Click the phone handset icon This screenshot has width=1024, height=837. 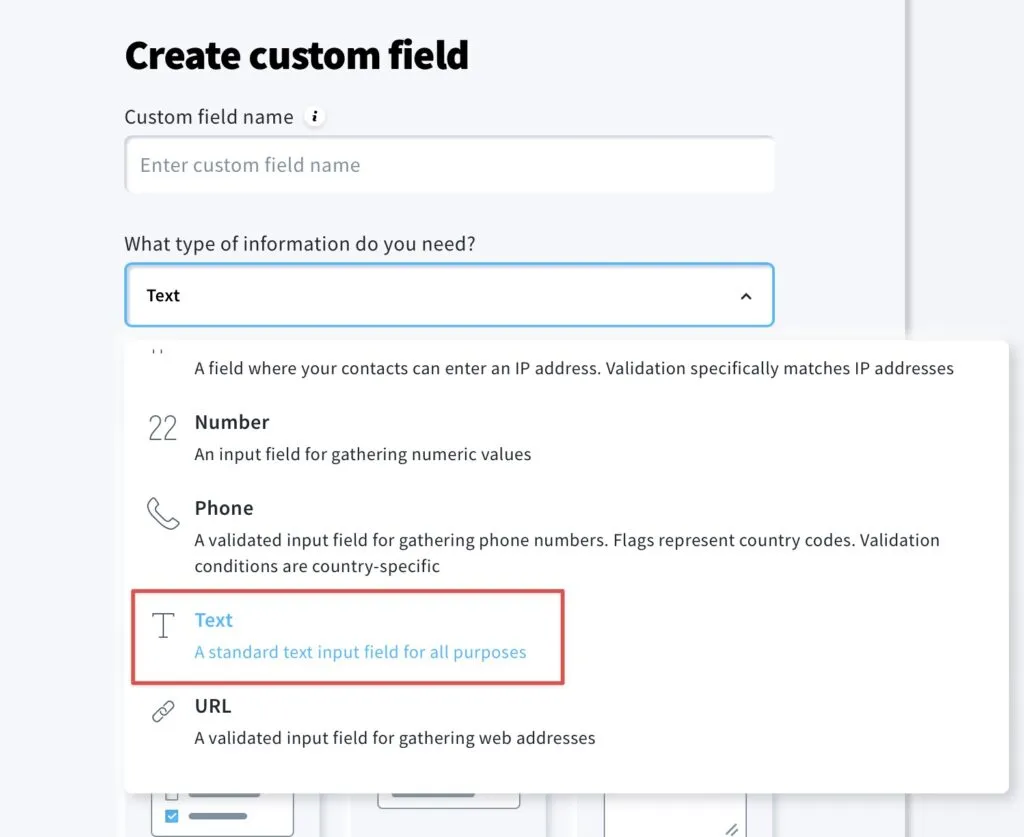[x=163, y=513]
